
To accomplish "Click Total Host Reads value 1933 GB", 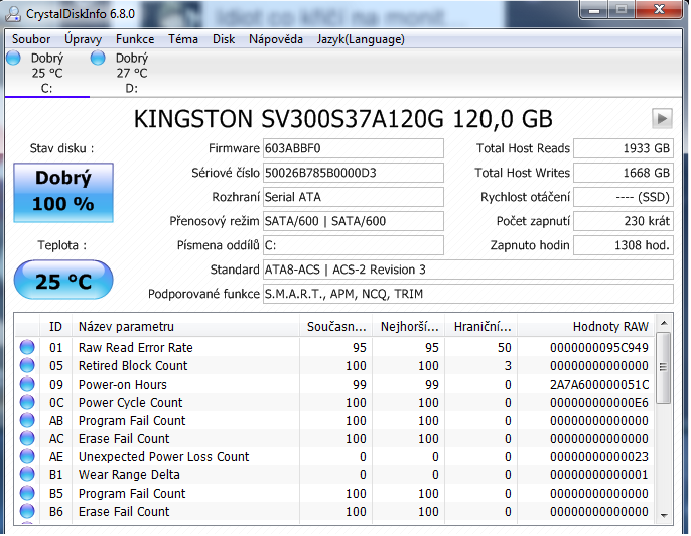I will (623, 148).
